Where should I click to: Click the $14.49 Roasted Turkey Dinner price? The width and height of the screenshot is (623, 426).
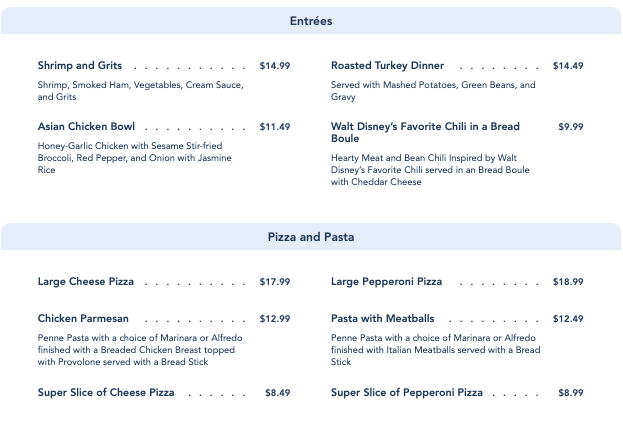click(x=568, y=66)
